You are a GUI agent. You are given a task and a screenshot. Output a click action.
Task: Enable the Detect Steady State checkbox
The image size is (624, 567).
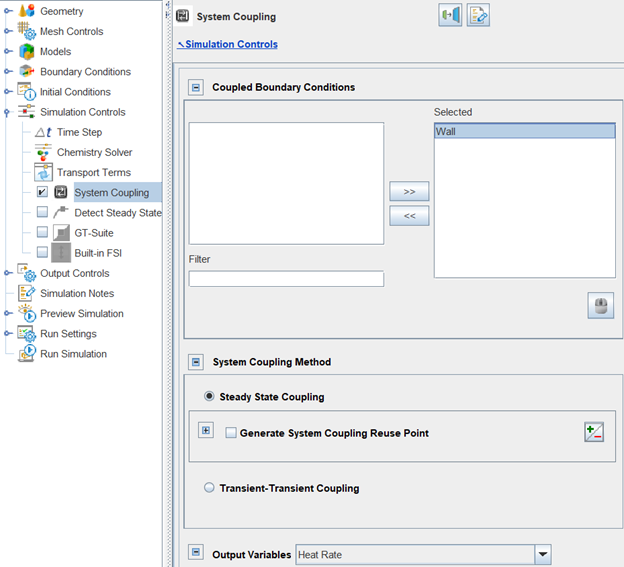42,212
